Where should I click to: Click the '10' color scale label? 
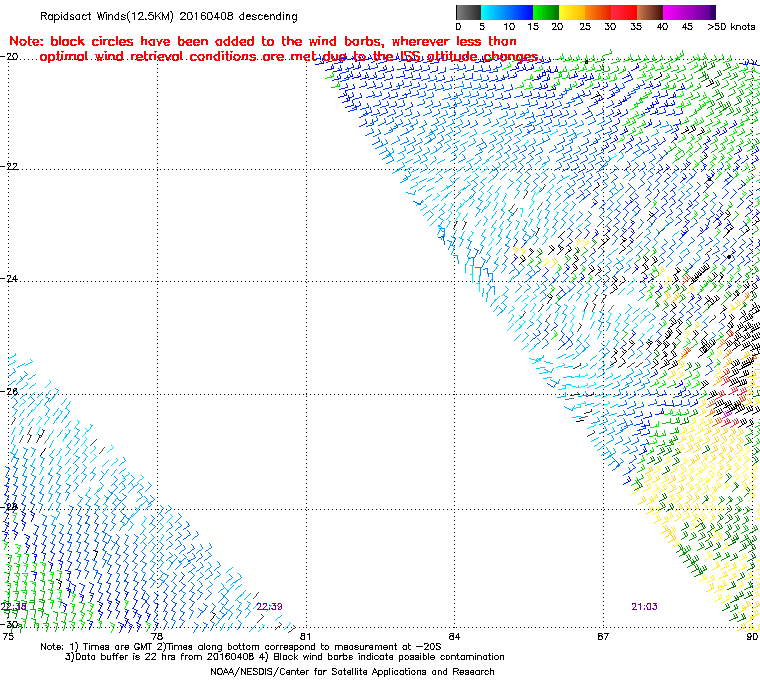pyautogui.click(x=509, y=27)
